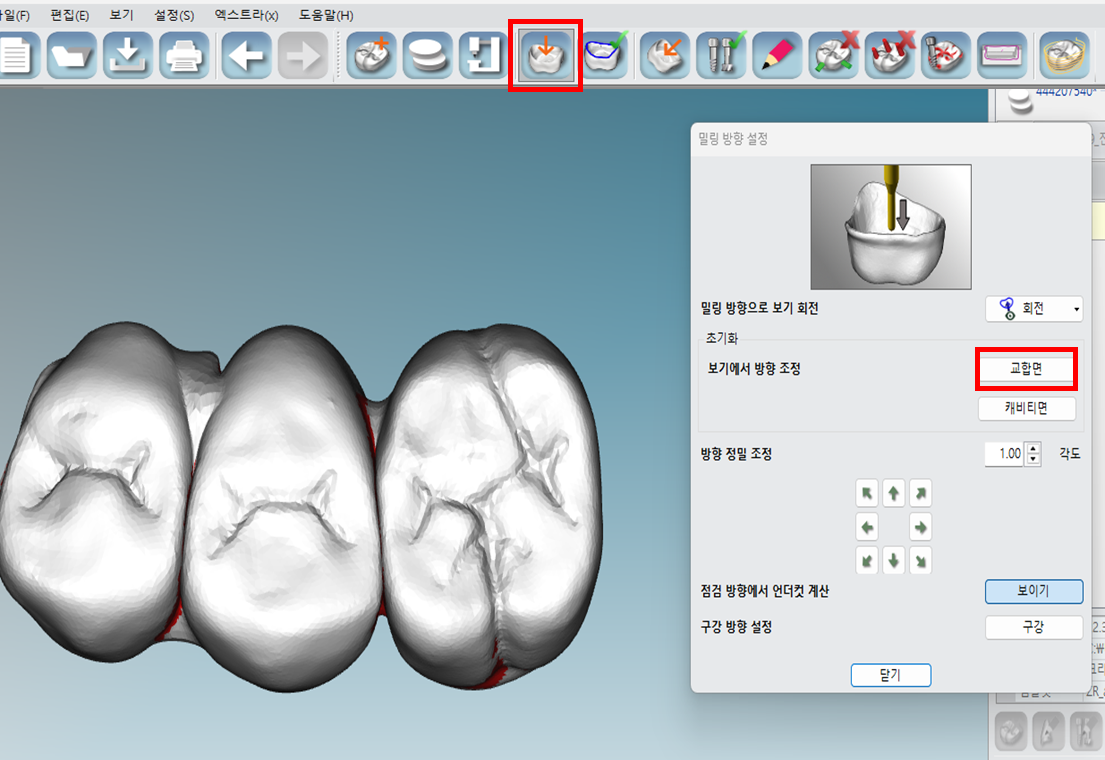Open the 회전 rotation dropdown
Screen dimensions: 1105x760
tap(1033, 309)
